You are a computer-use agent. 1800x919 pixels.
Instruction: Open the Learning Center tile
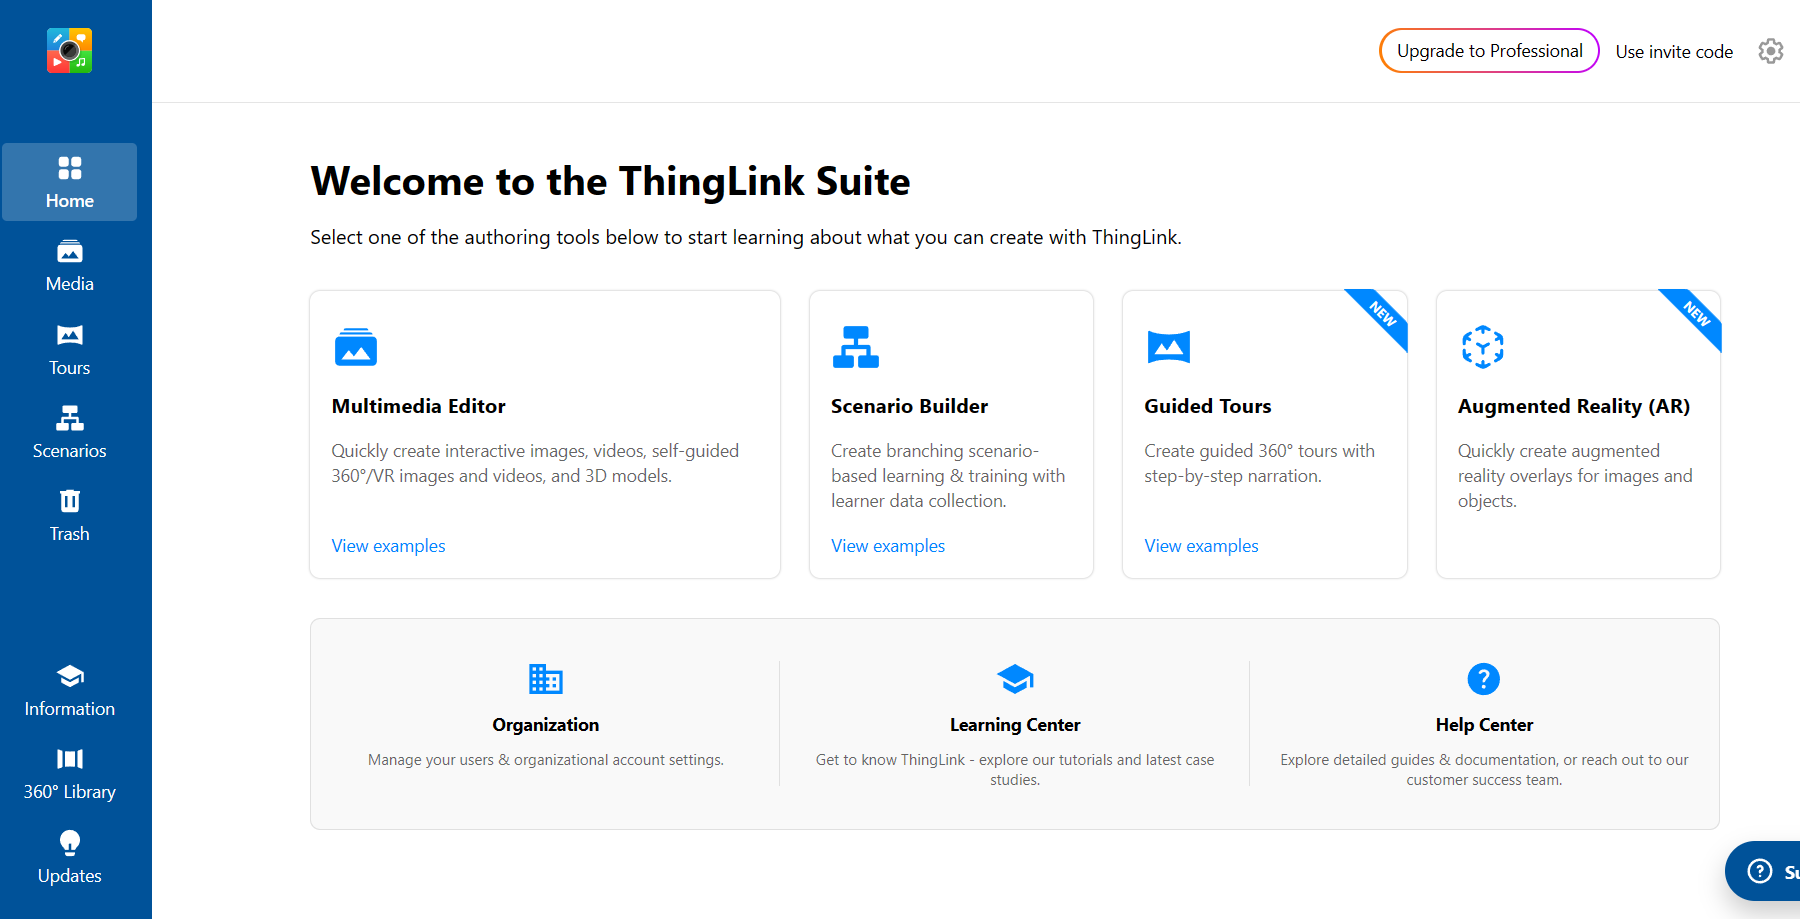(1014, 722)
